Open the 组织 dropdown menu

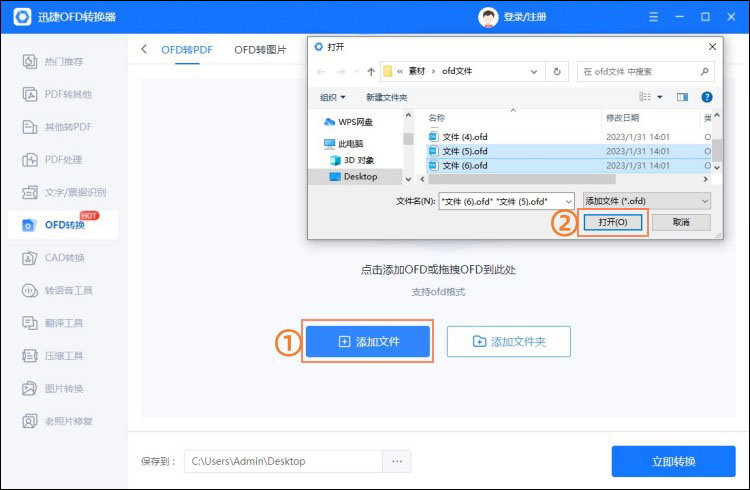(x=332, y=97)
